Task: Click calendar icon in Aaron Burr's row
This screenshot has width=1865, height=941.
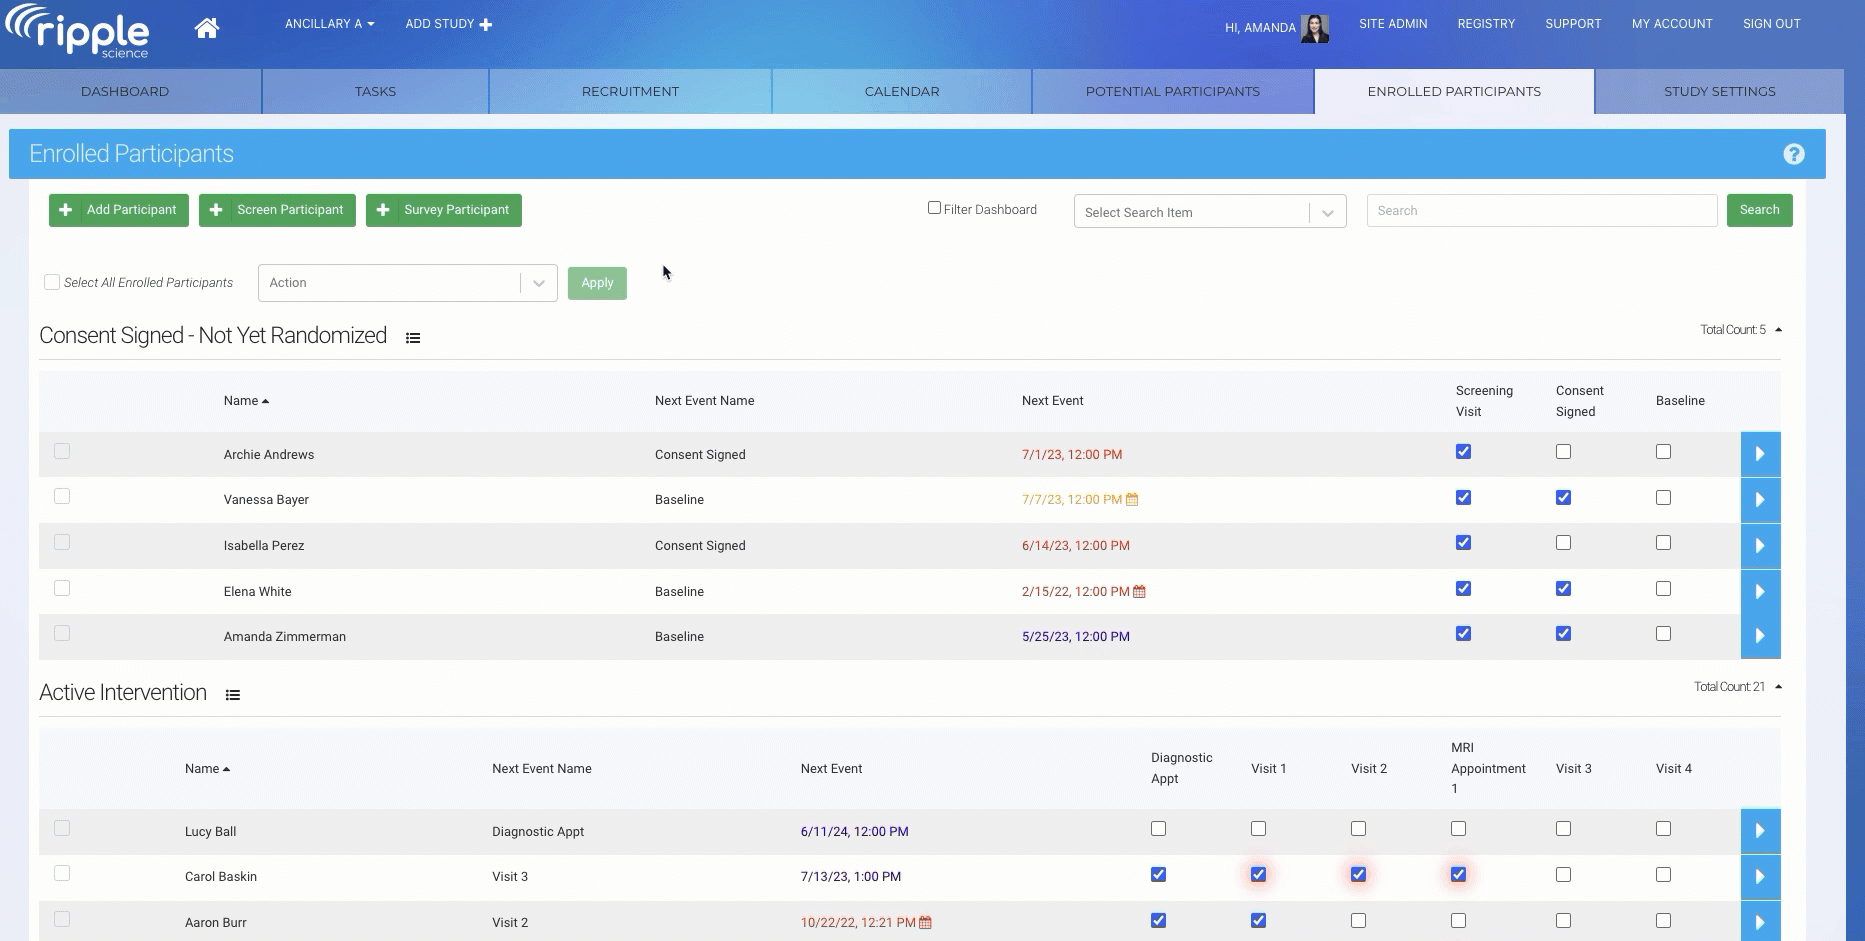Action: click(x=925, y=923)
